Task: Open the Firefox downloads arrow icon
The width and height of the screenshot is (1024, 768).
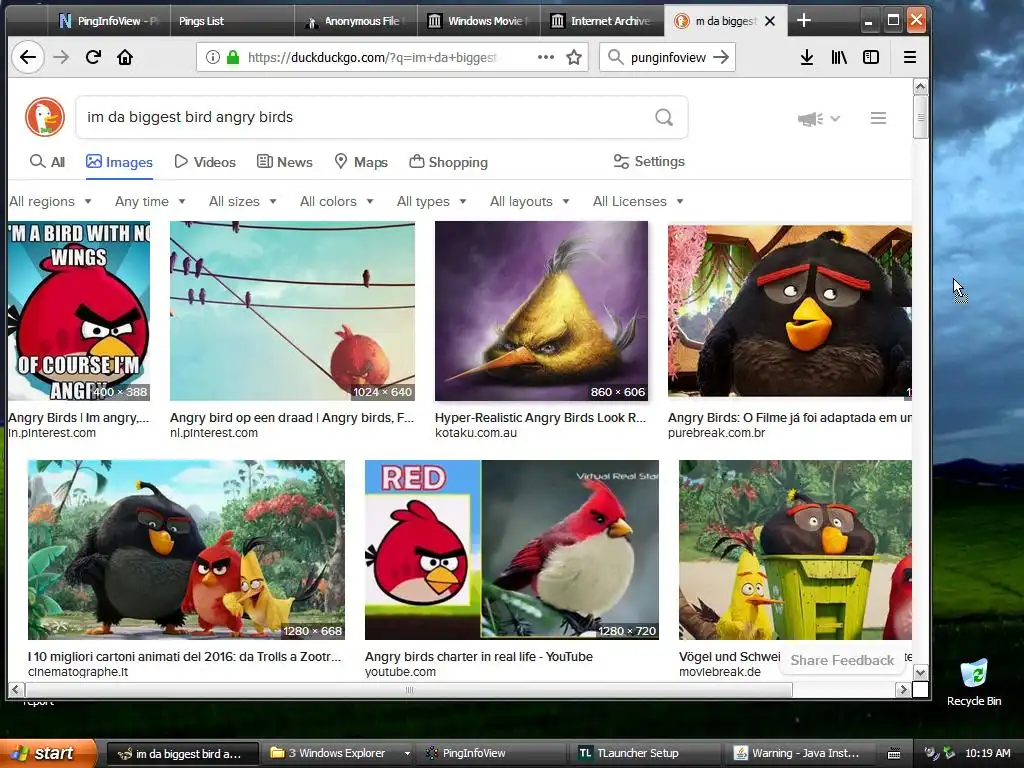Action: pyautogui.click(x=807, y=57)
